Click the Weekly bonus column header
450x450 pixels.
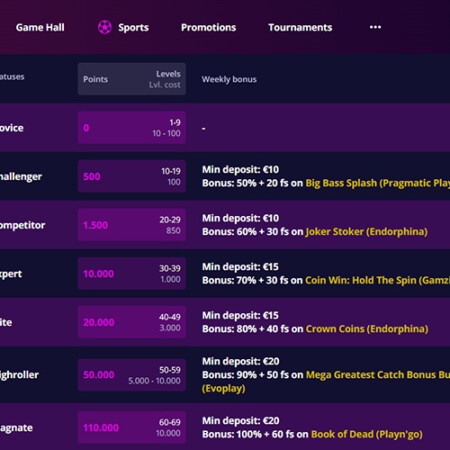tap(229, 79)
